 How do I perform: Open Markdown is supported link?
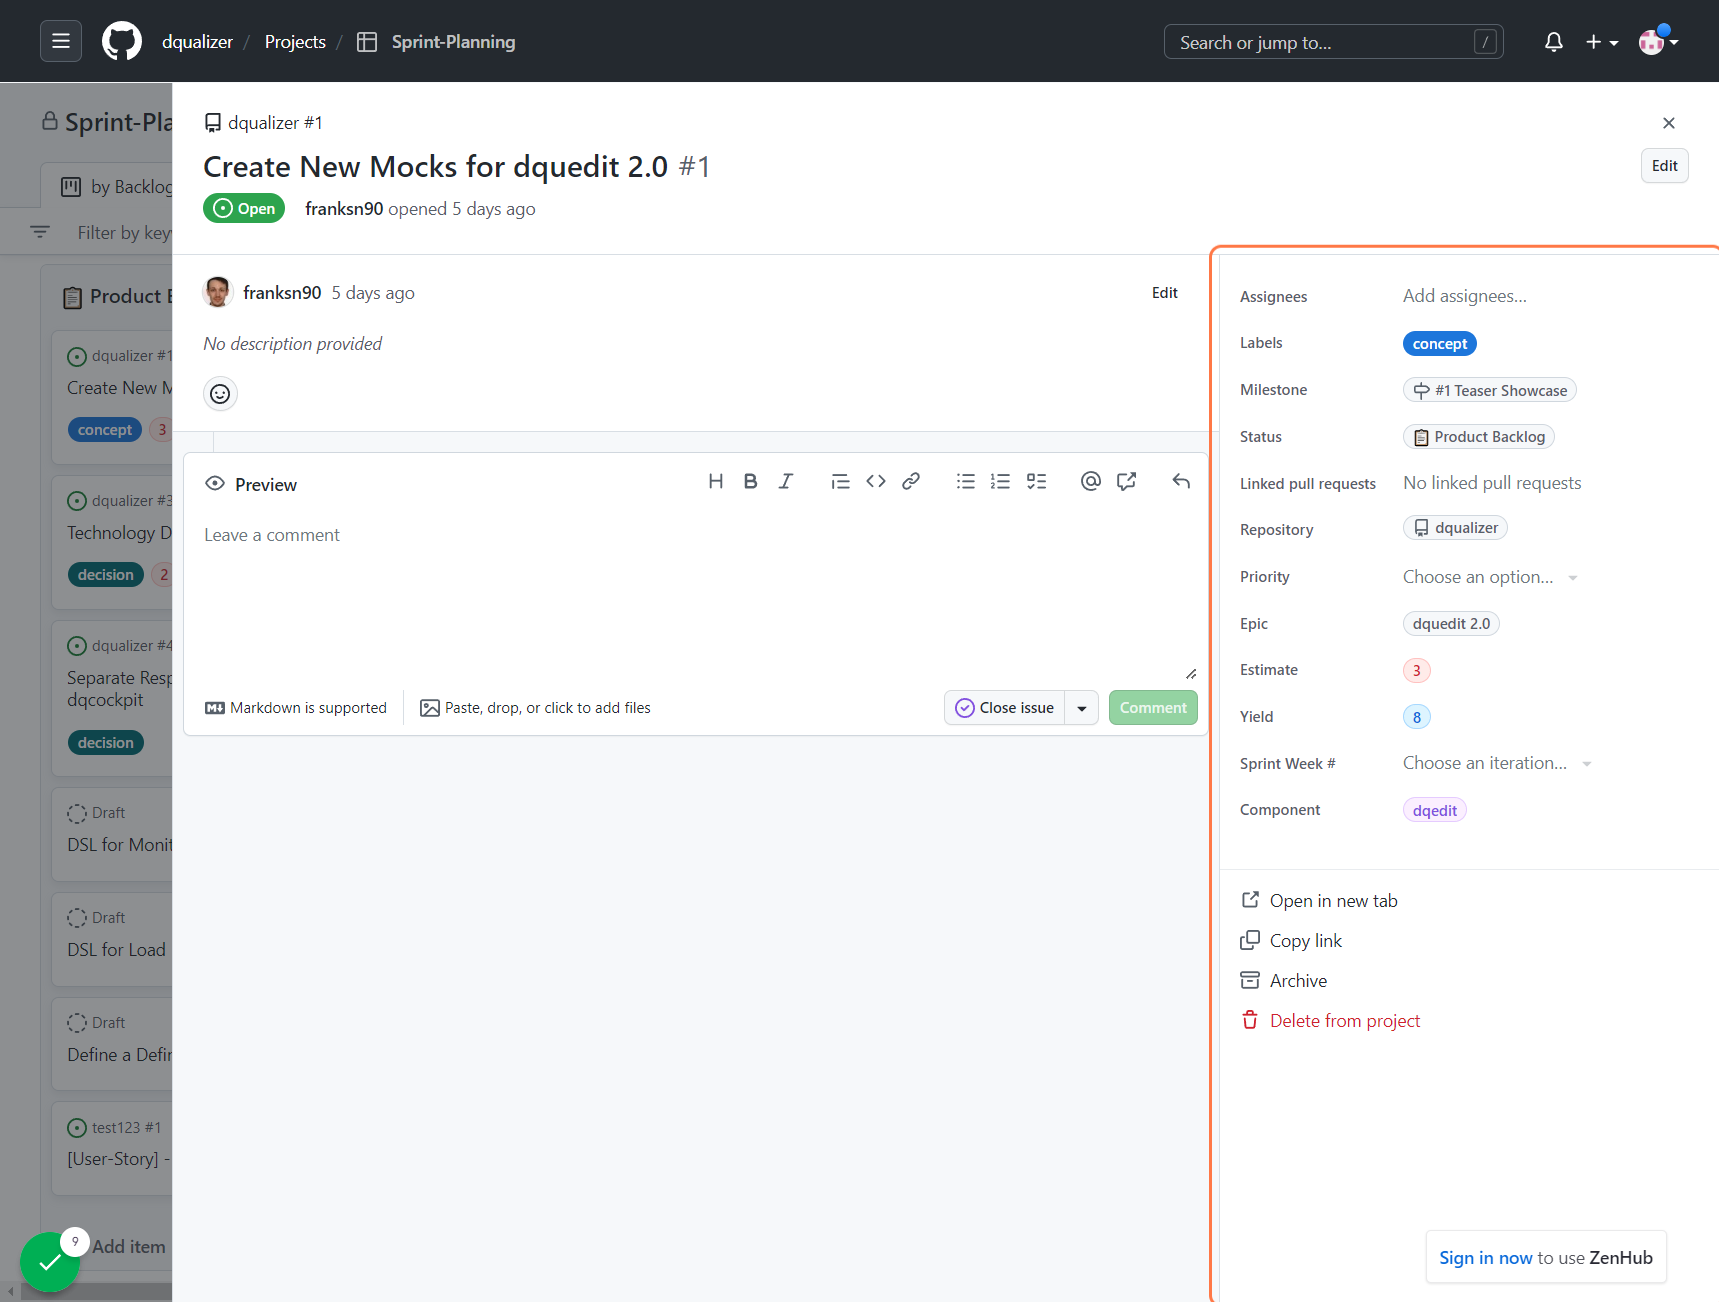[x=296, y=708]
